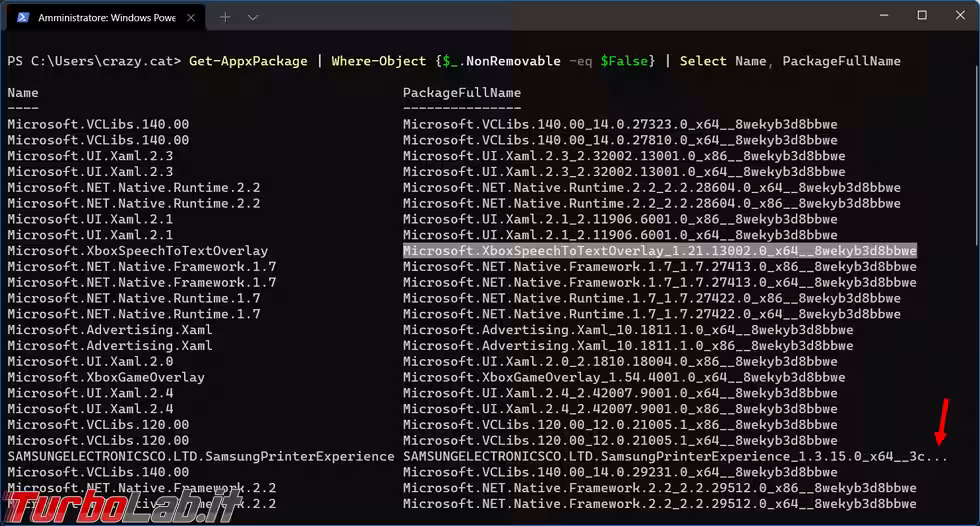Click Microsoft.VCLibs.140.00_14.0.27810.0_x64 full name
This screenshot has width=980, height=526.
click(620, 140)
